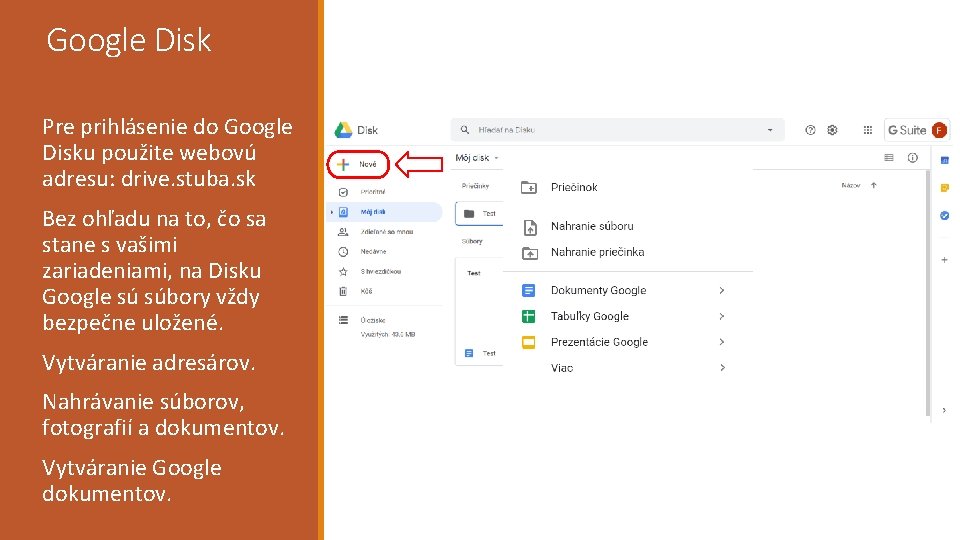Select Môj disk in the sidebar
The width and height of the screenshot is (960, 540).
point(384,212)
